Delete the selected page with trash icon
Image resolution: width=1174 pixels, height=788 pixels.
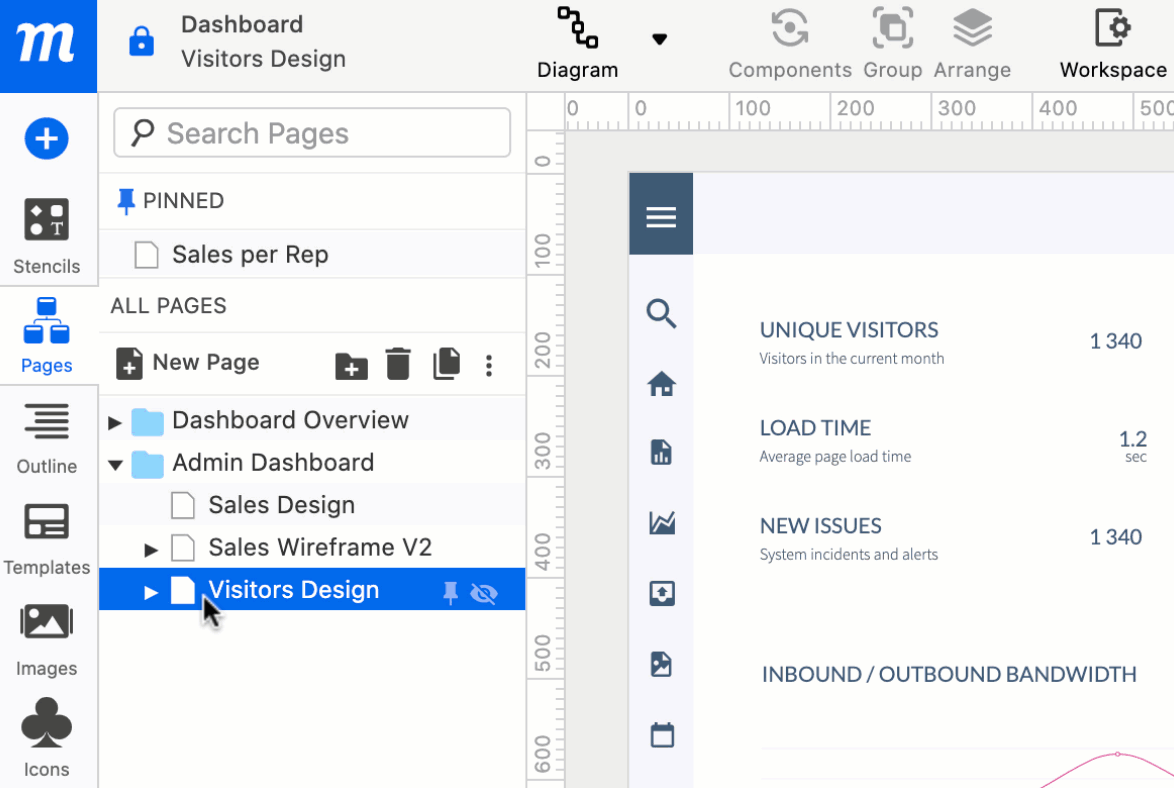click(x=399, y=364)
